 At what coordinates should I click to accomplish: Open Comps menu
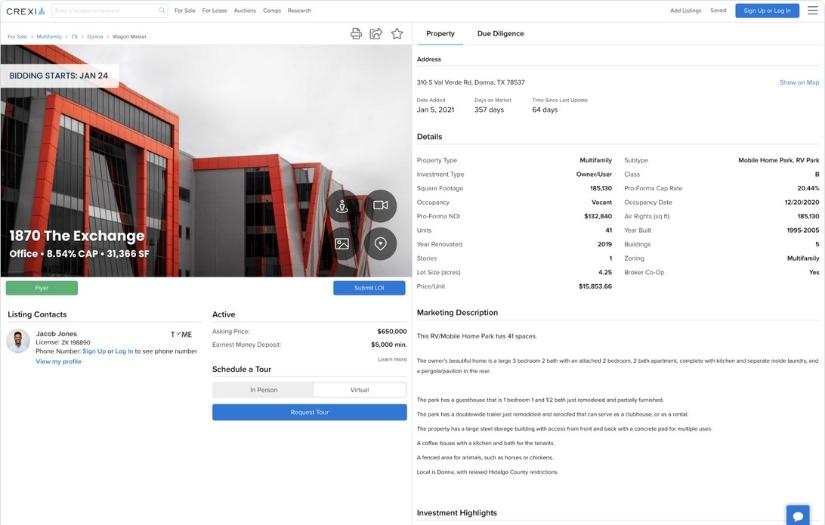(272, 11)
